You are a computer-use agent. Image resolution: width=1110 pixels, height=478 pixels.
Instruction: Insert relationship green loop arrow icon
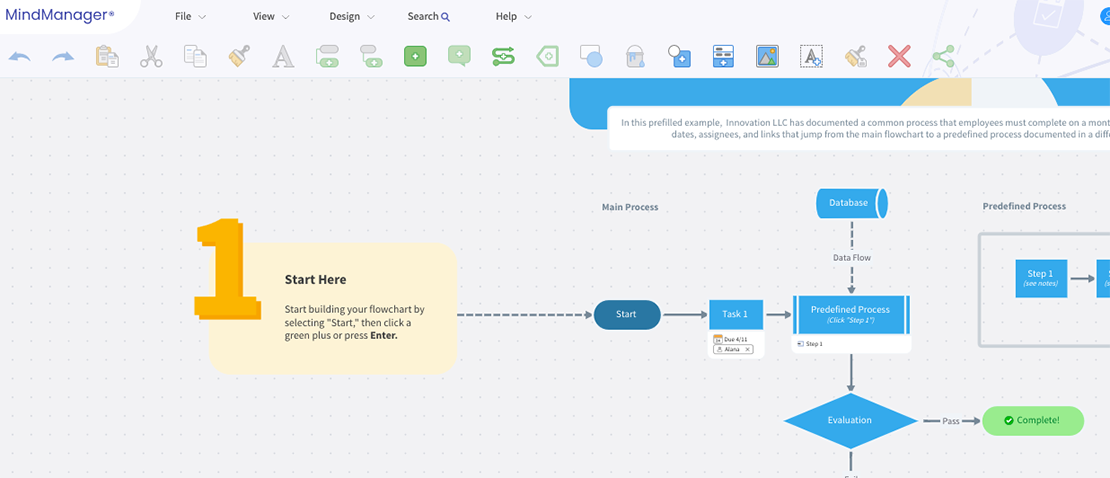coord(503,56)
